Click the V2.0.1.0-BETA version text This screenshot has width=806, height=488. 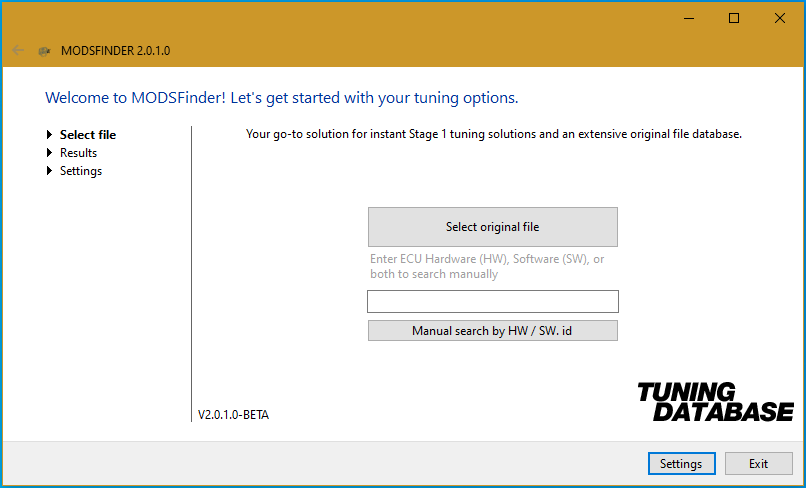(233, 414)
